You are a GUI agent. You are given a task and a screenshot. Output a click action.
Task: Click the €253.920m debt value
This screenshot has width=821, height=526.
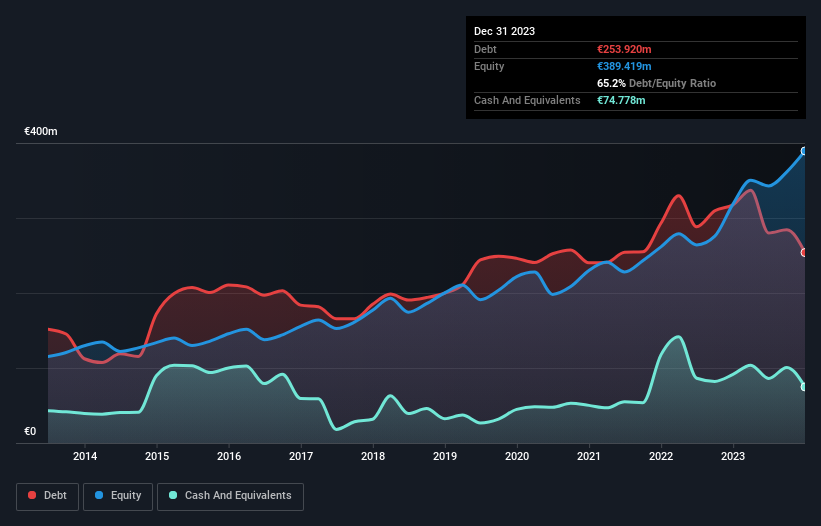click(624, 49)
